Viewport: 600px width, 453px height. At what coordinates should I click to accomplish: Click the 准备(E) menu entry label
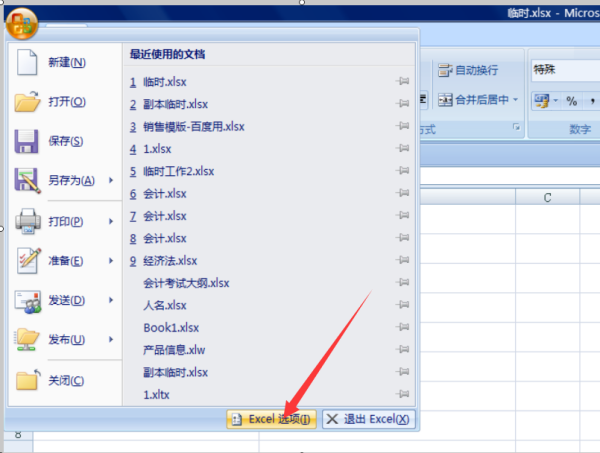click(65, 261)
